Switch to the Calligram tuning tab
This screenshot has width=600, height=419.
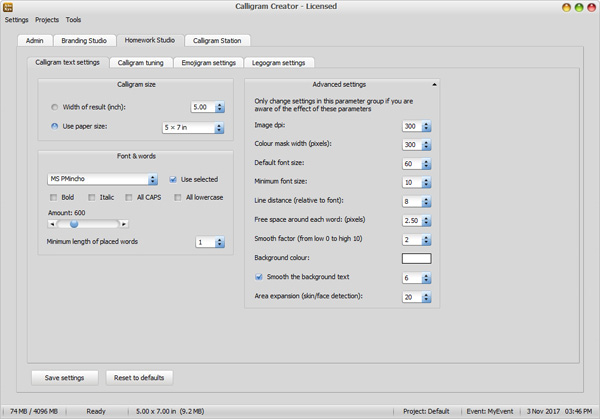point(140,62)
